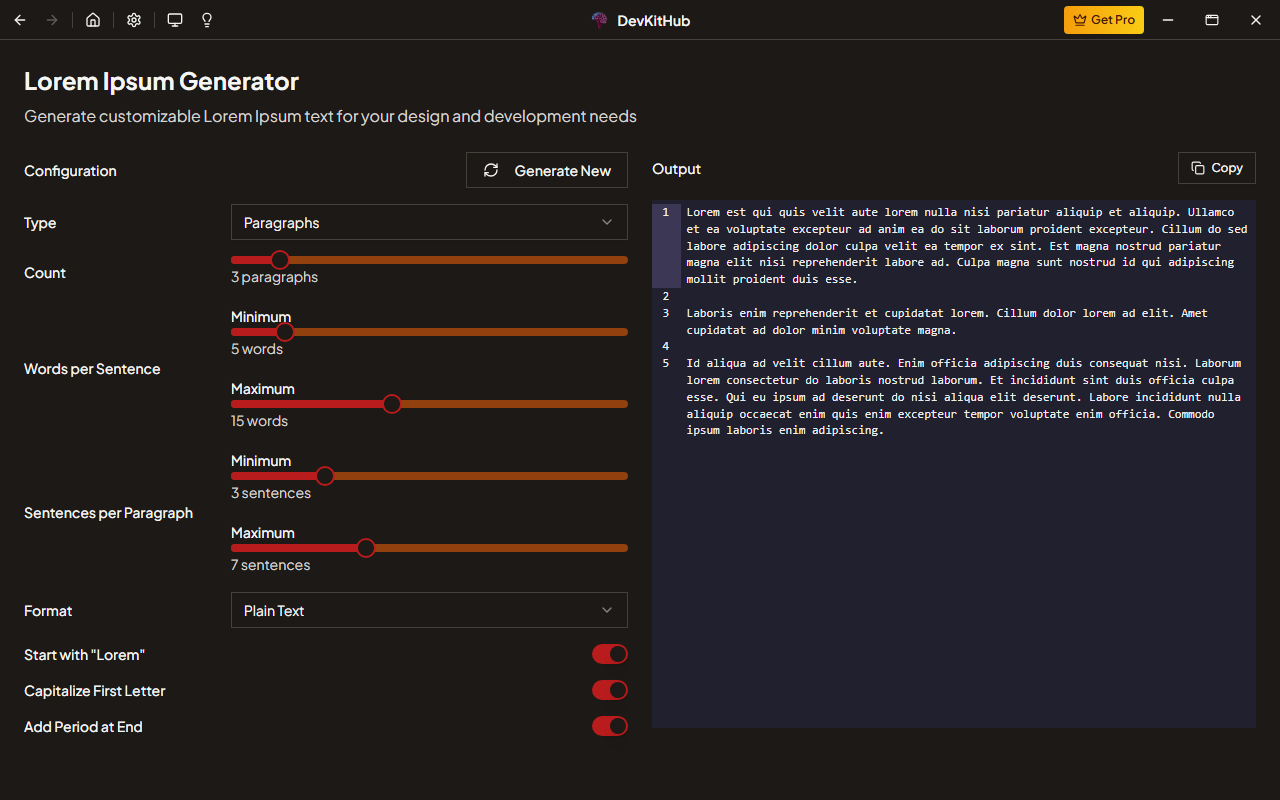Click the "3 paragraphs" value label
This screenshot has height=800, width=1280.
click(x=274, y=277)
